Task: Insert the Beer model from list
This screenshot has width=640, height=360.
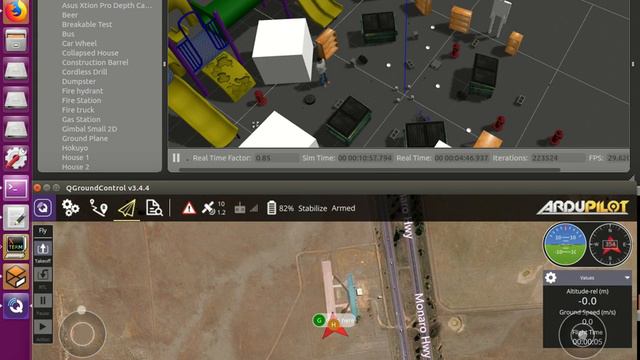Action: (70, 15)
